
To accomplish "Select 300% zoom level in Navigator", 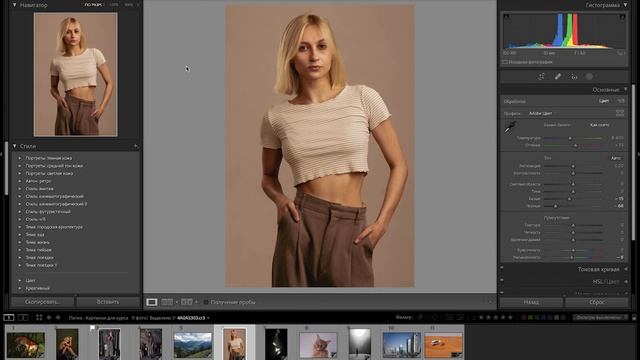I will point(129,5).
